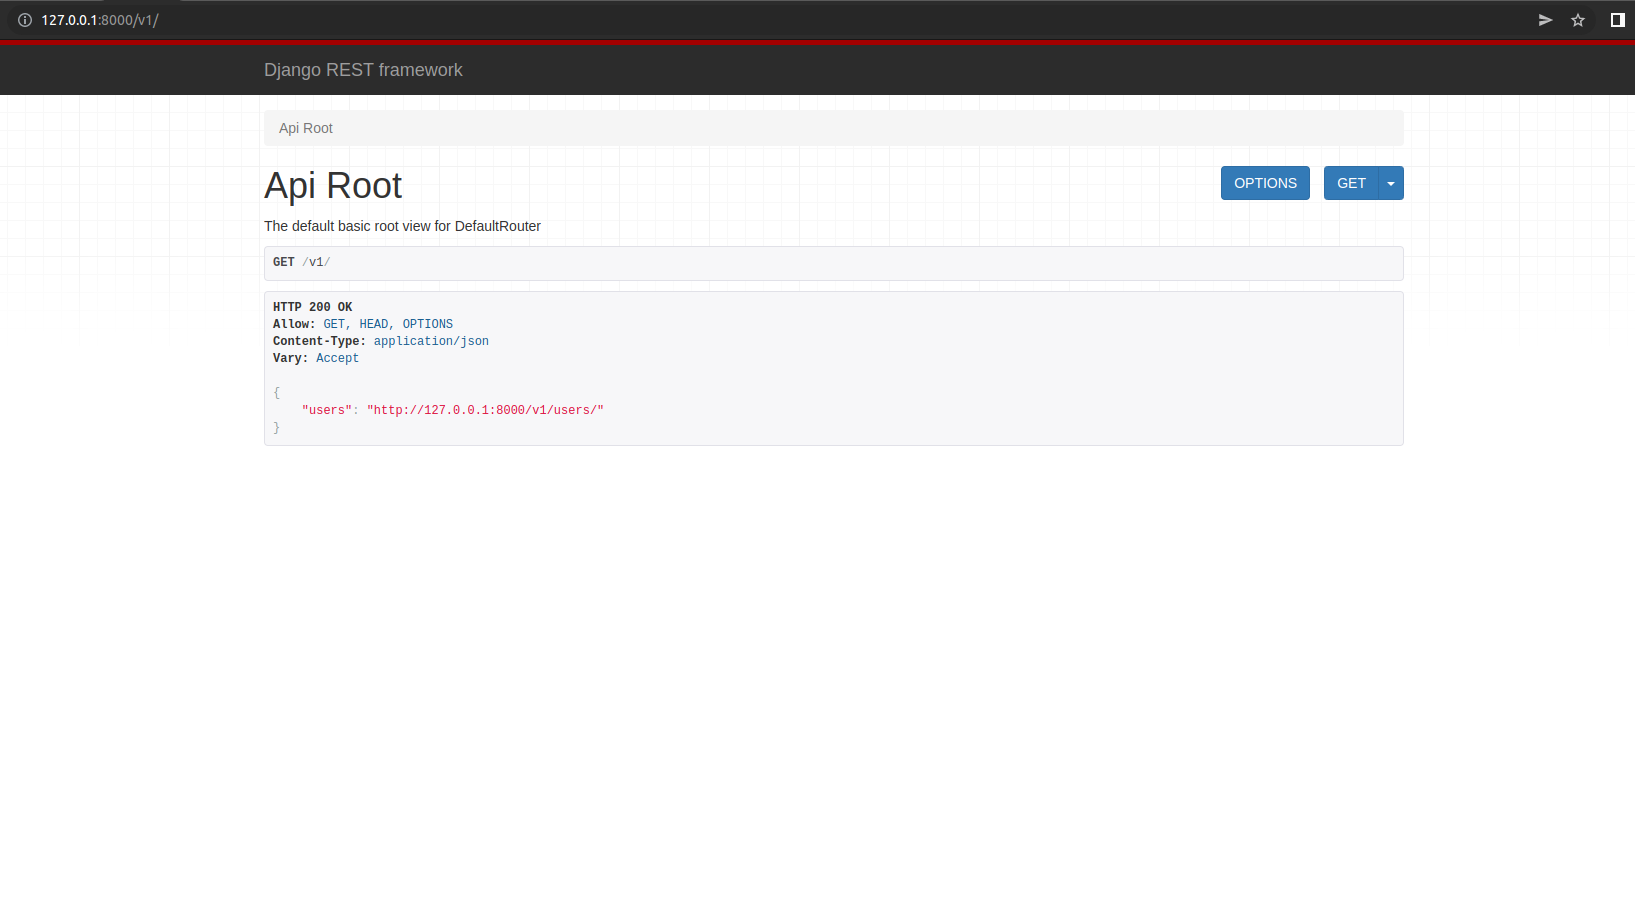Image resolution: width=1635 pixels, height=900 pixels.
Task: Follow the users endpoint hyperlink
Action: 485,410
